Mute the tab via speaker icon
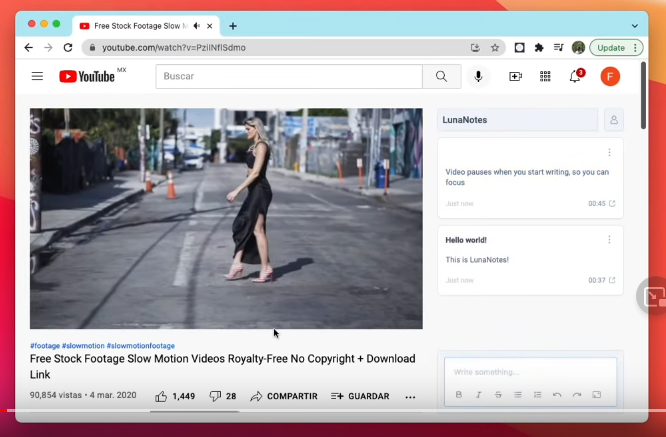The height and width of the screenshot is (437, 666). click(197, 26)
